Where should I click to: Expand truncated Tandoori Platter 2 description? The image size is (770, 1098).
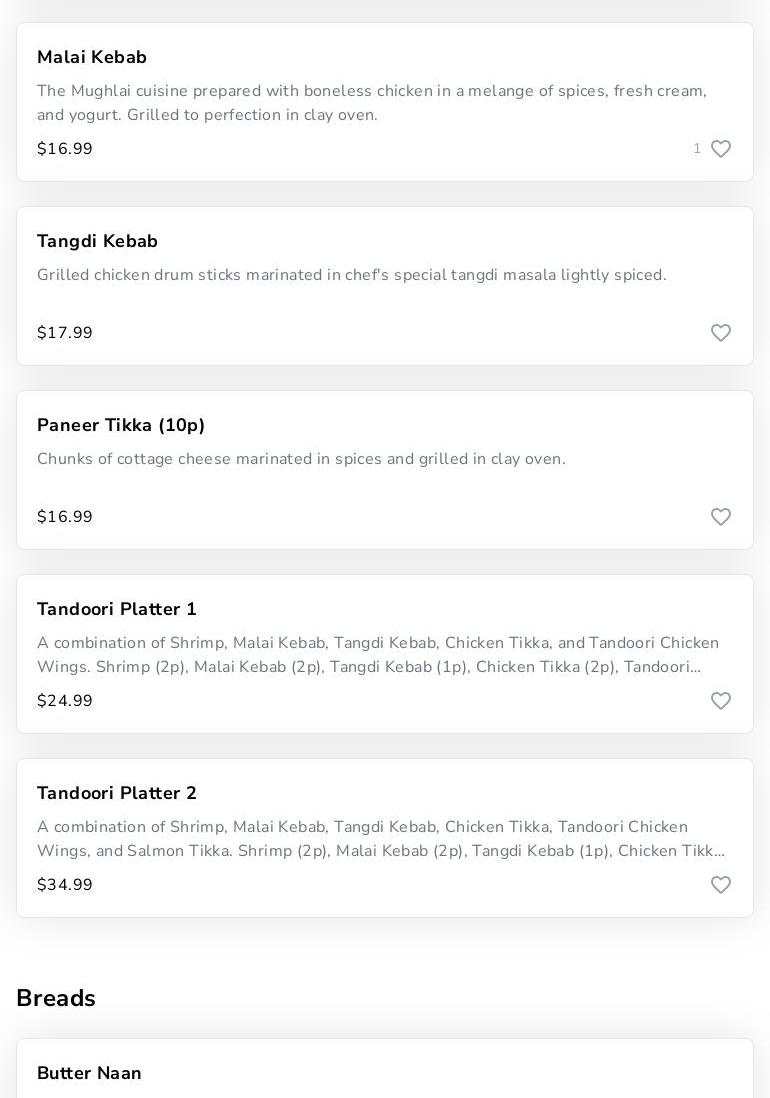tap(380, 839)
